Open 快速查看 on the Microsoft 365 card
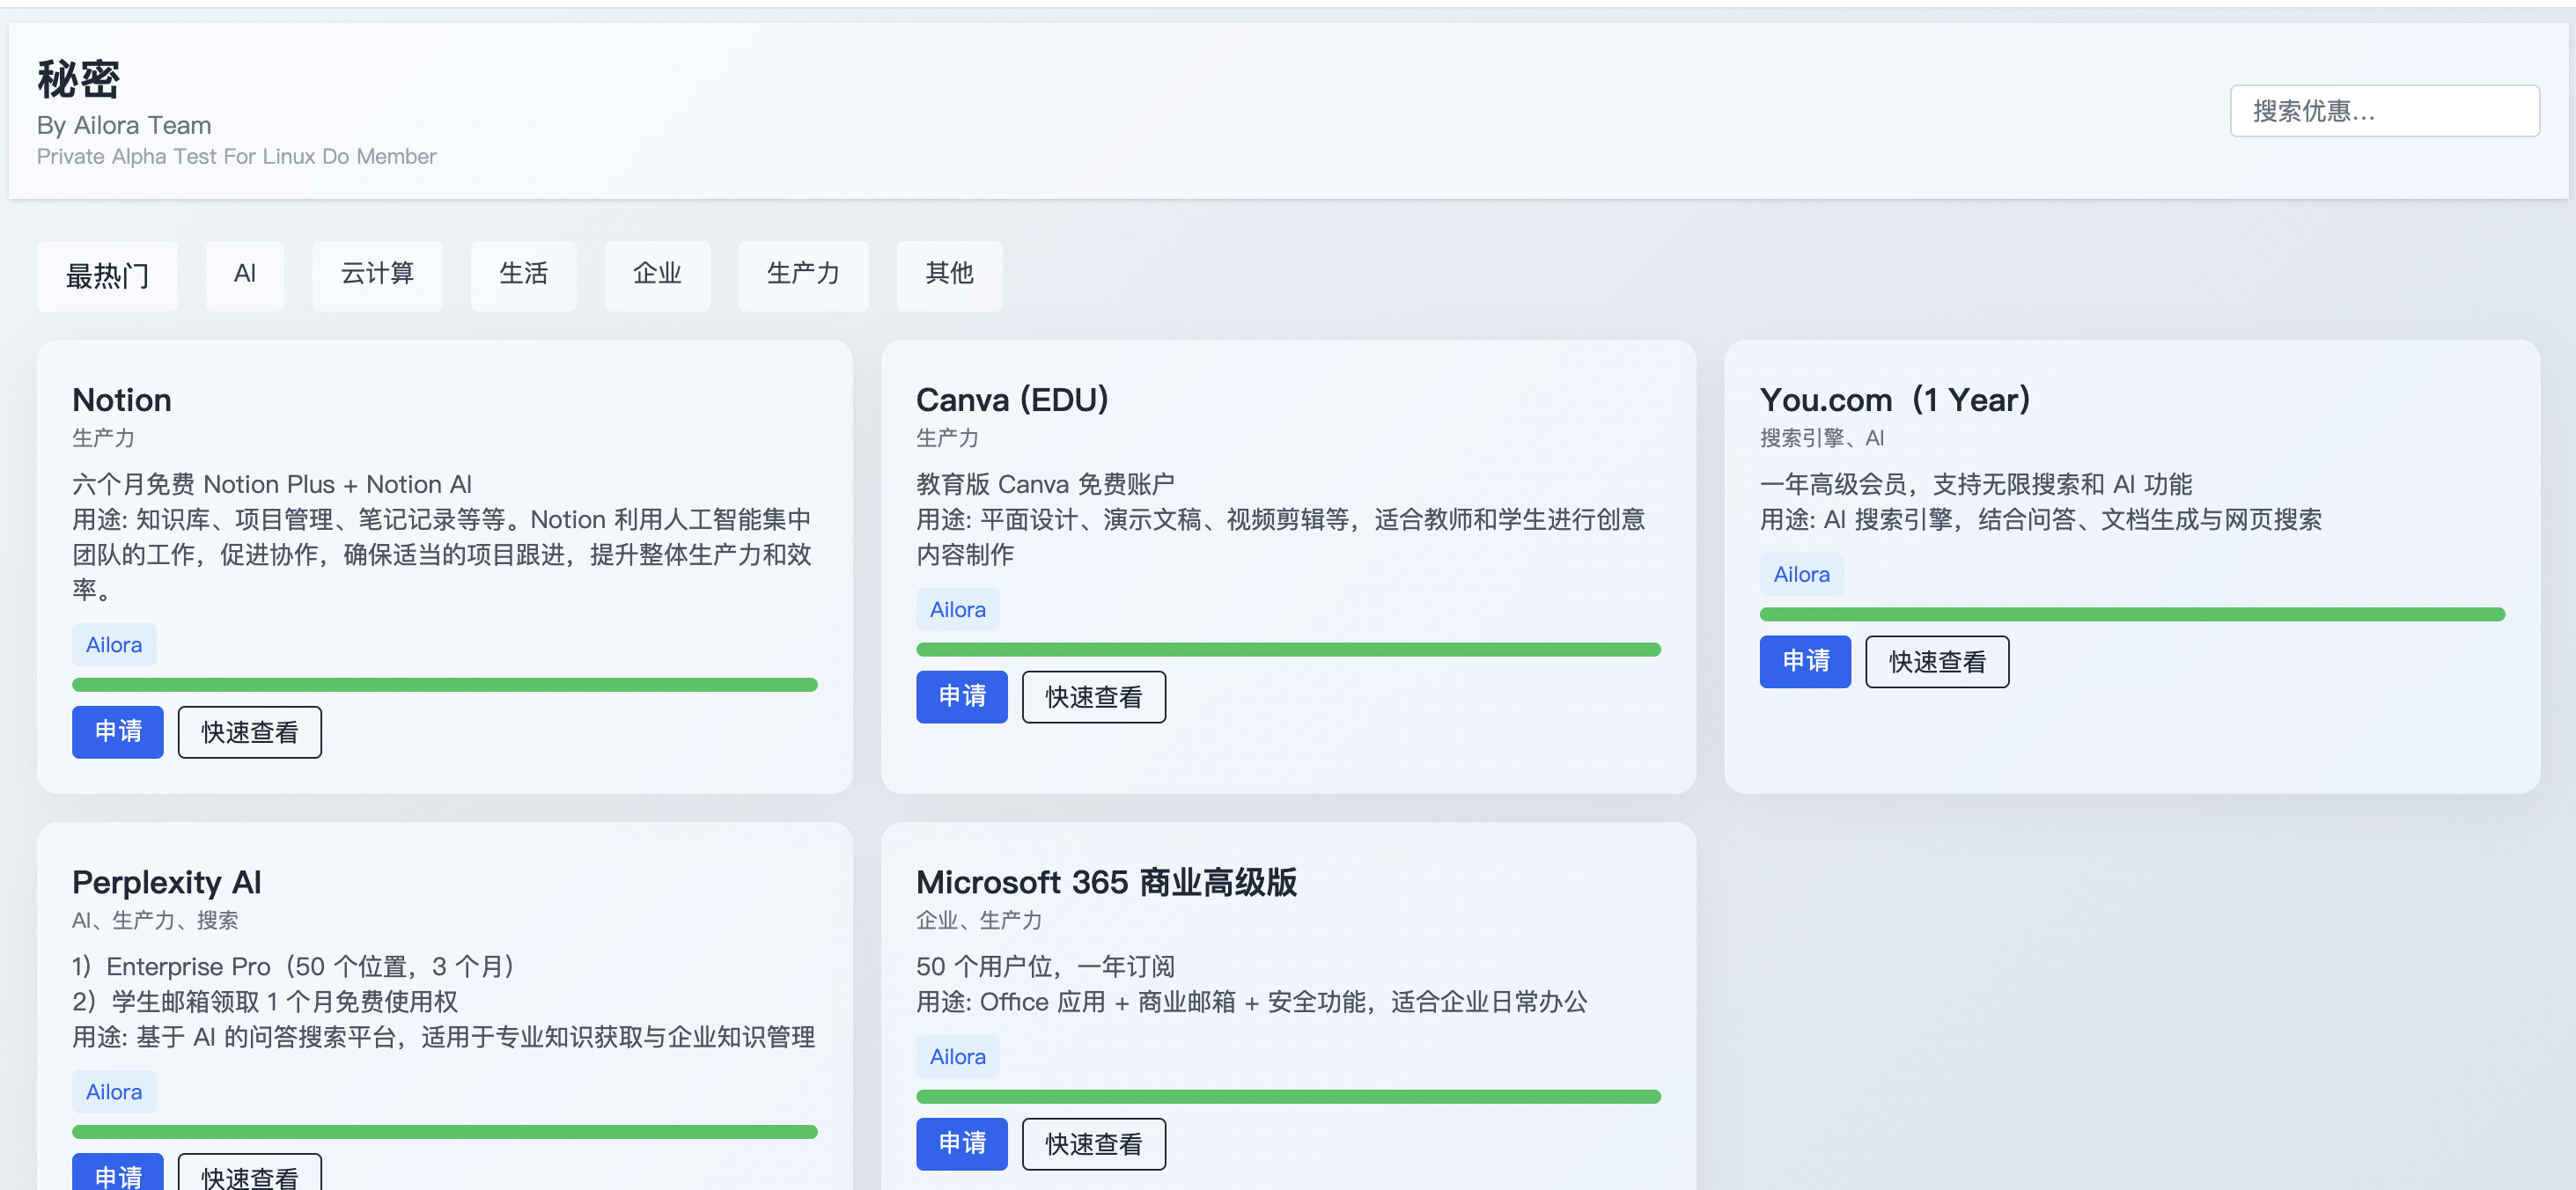 click(1094, 1144)
